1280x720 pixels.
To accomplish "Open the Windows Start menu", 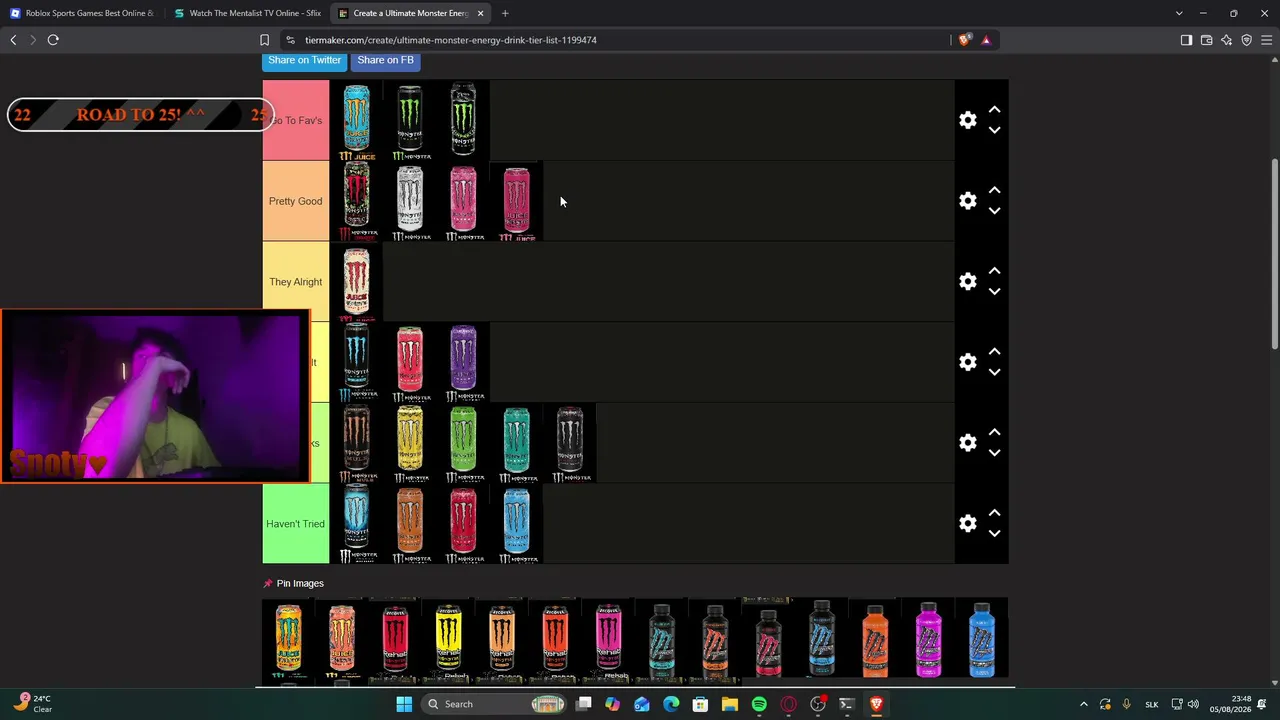I will [x=404, y=704].
